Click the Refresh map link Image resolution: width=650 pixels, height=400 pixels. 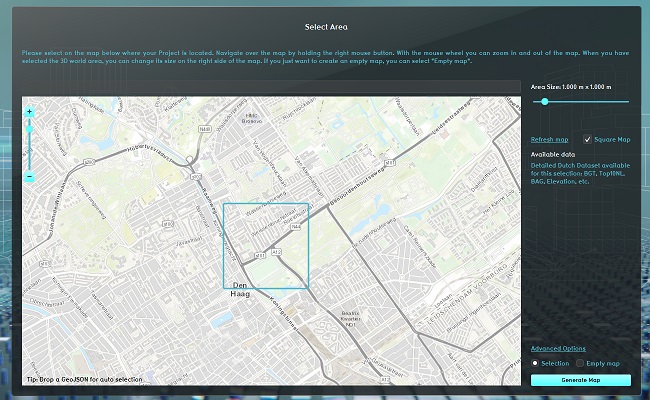(549, 139)
